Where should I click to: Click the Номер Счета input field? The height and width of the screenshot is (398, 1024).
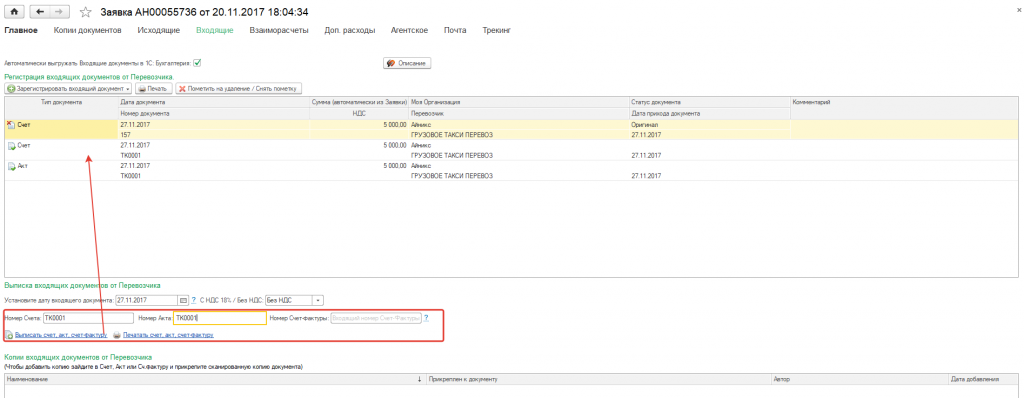click(88, 318)
